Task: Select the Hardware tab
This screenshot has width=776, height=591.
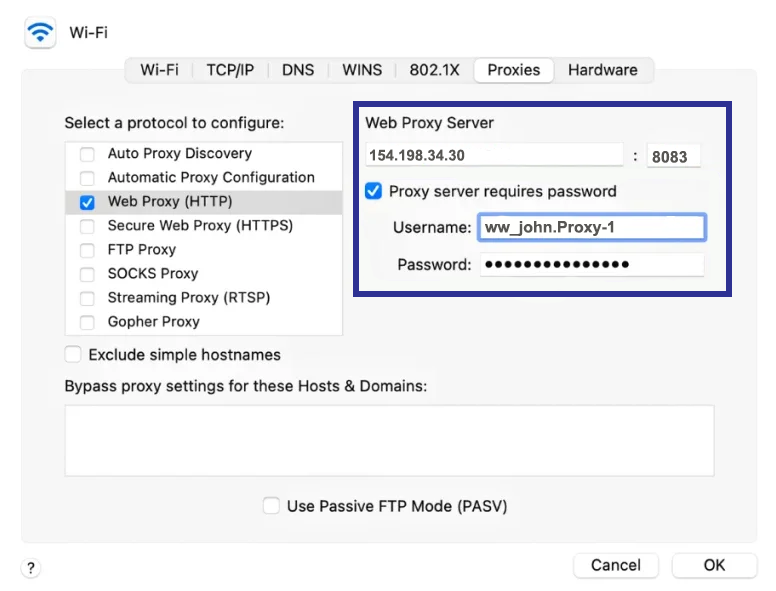Action: click(602, 70)
